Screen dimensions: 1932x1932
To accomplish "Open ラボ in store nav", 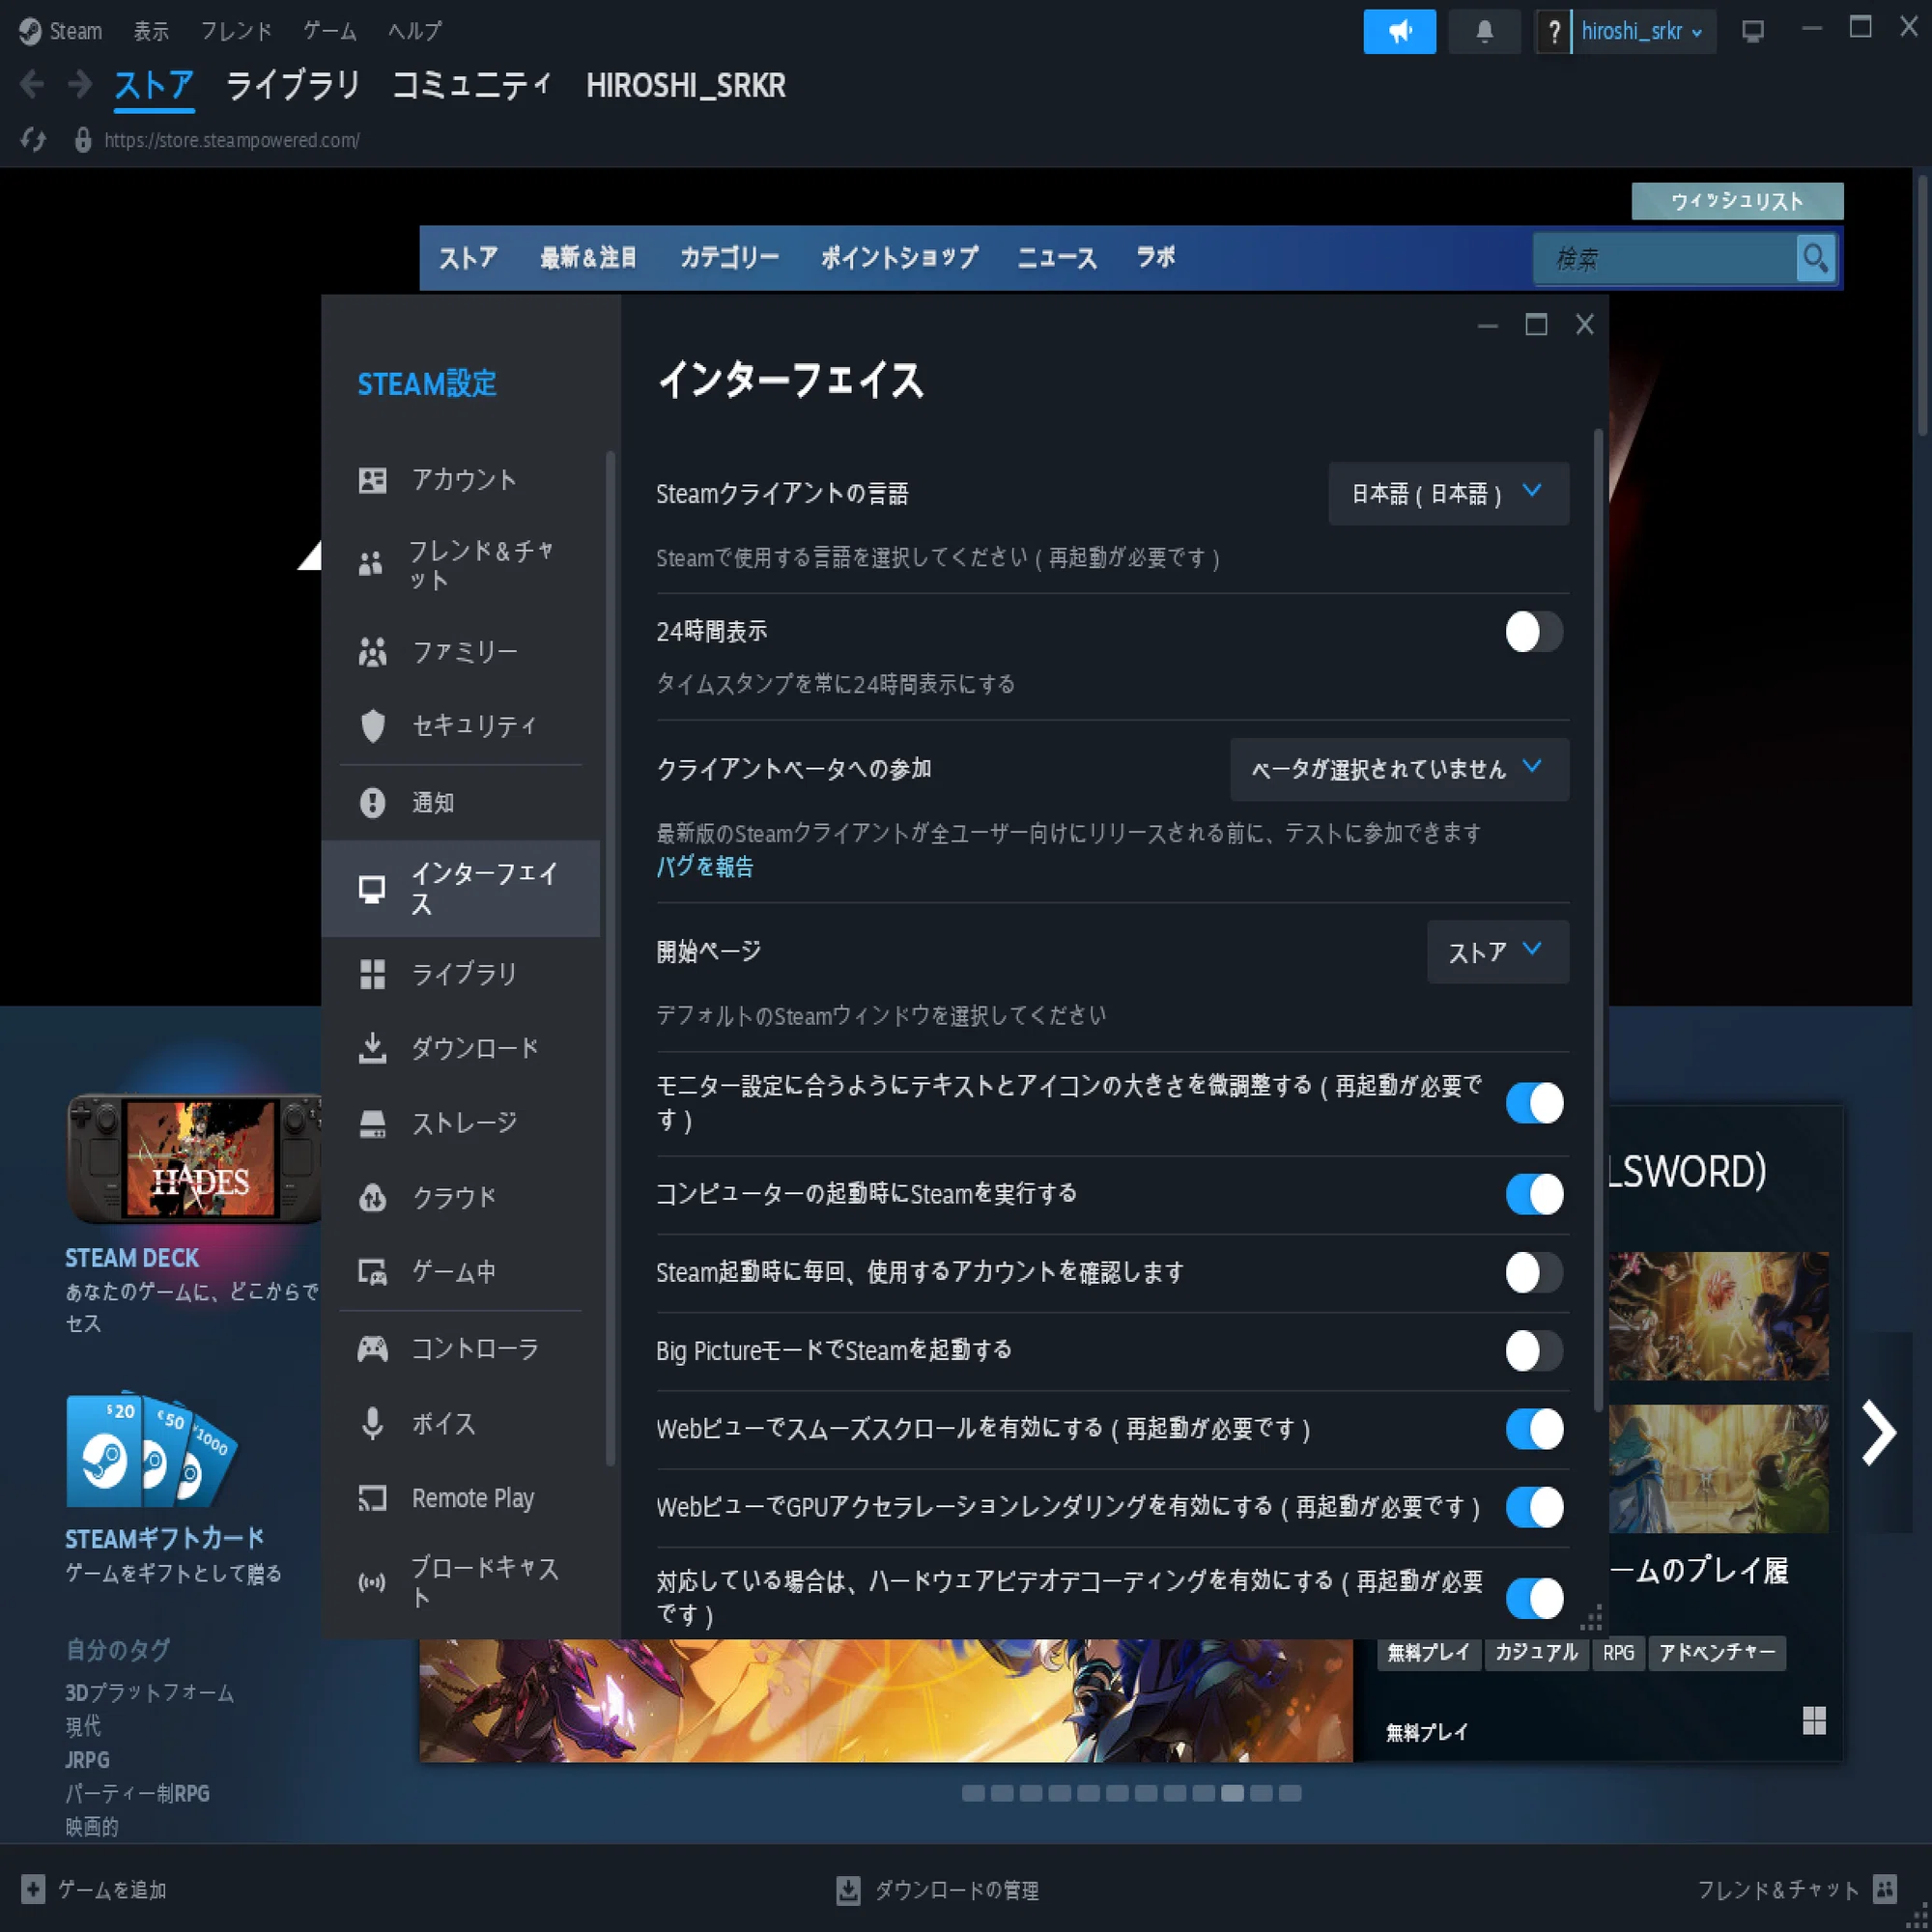I will point(1155,258).
